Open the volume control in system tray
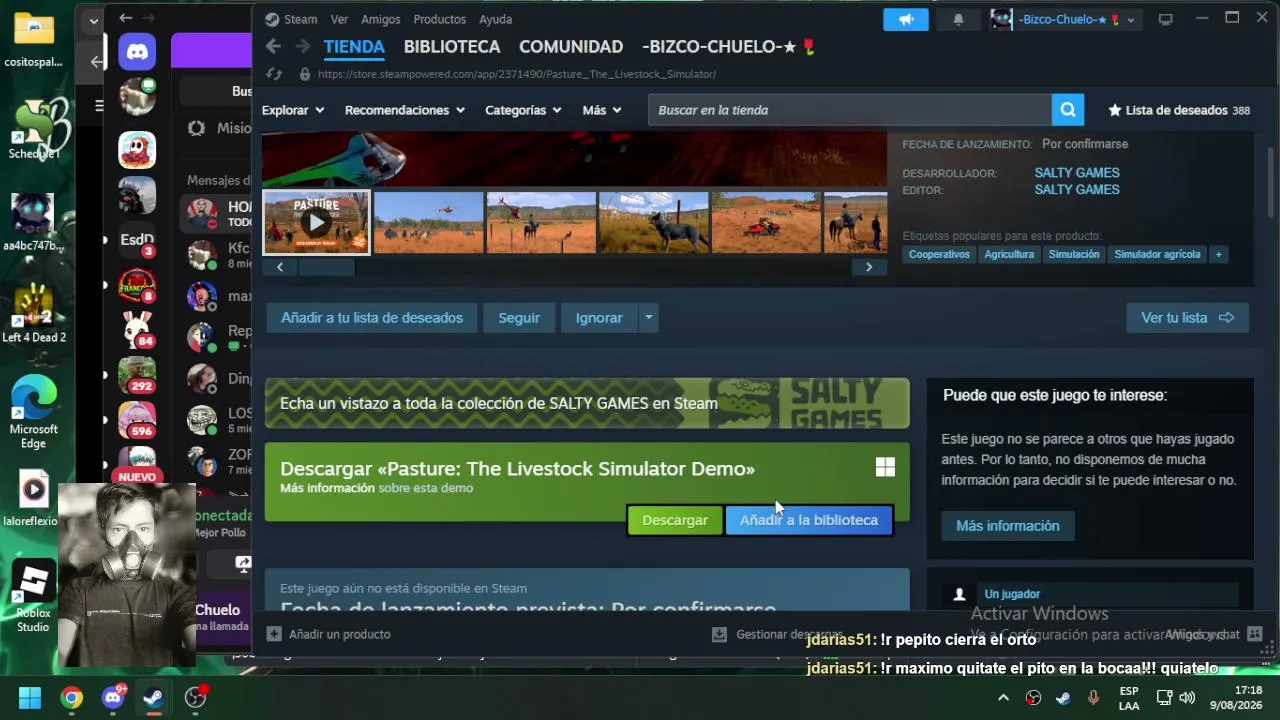This screenshot has width=1280, height=720. pyautogui.click(x=1187, y=697)
